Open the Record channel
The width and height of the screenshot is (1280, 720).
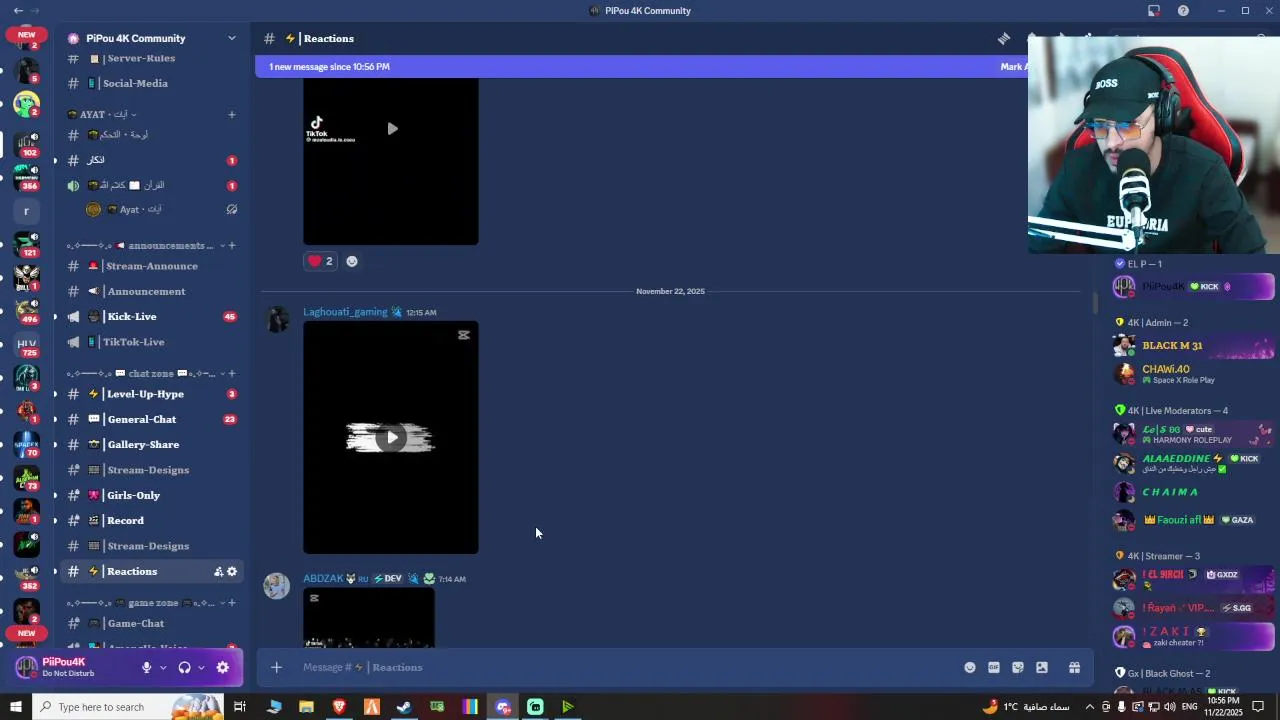click(150, 520)
